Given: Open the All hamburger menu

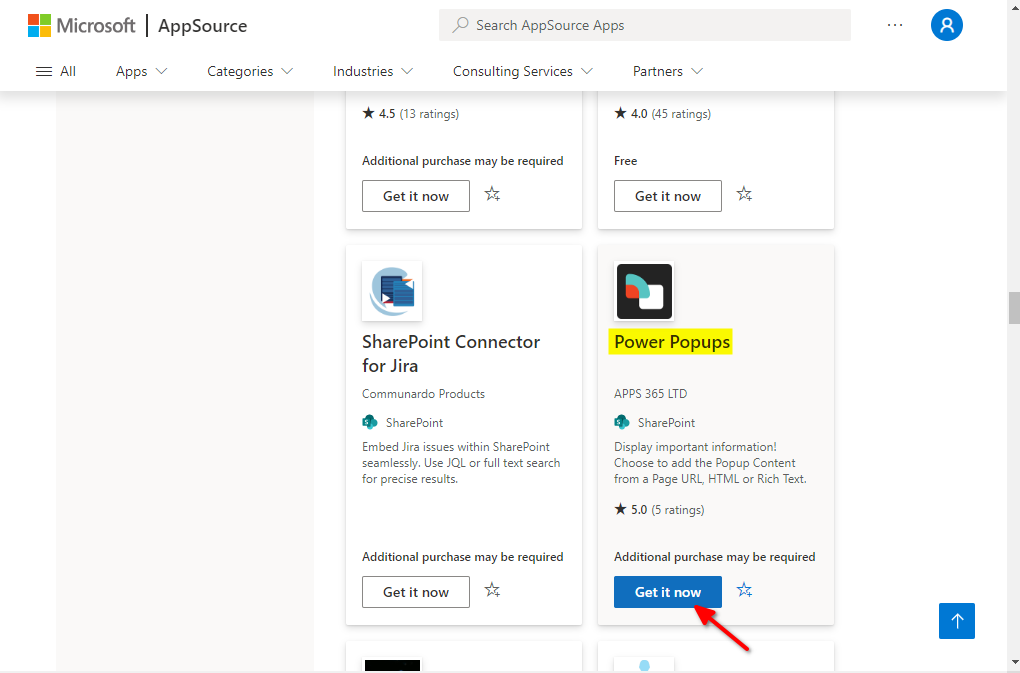Looking at the screenshot, I should 56,71.
